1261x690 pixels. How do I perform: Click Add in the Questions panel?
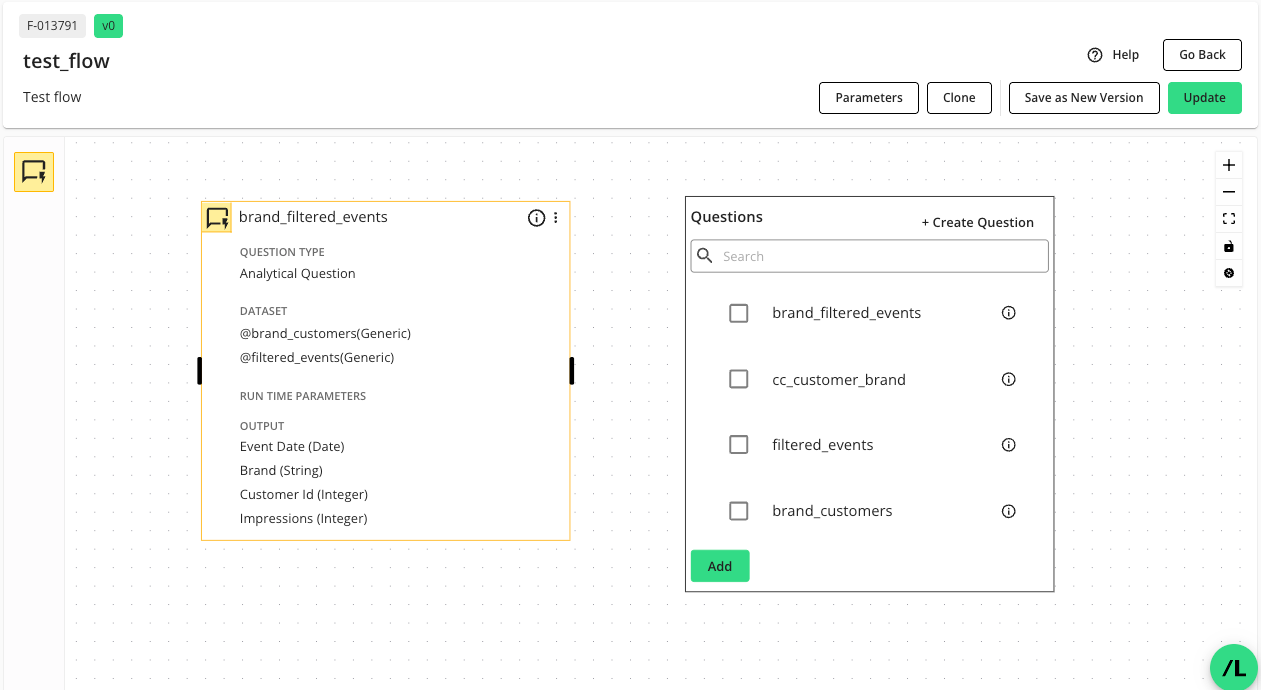click(719, 565)
